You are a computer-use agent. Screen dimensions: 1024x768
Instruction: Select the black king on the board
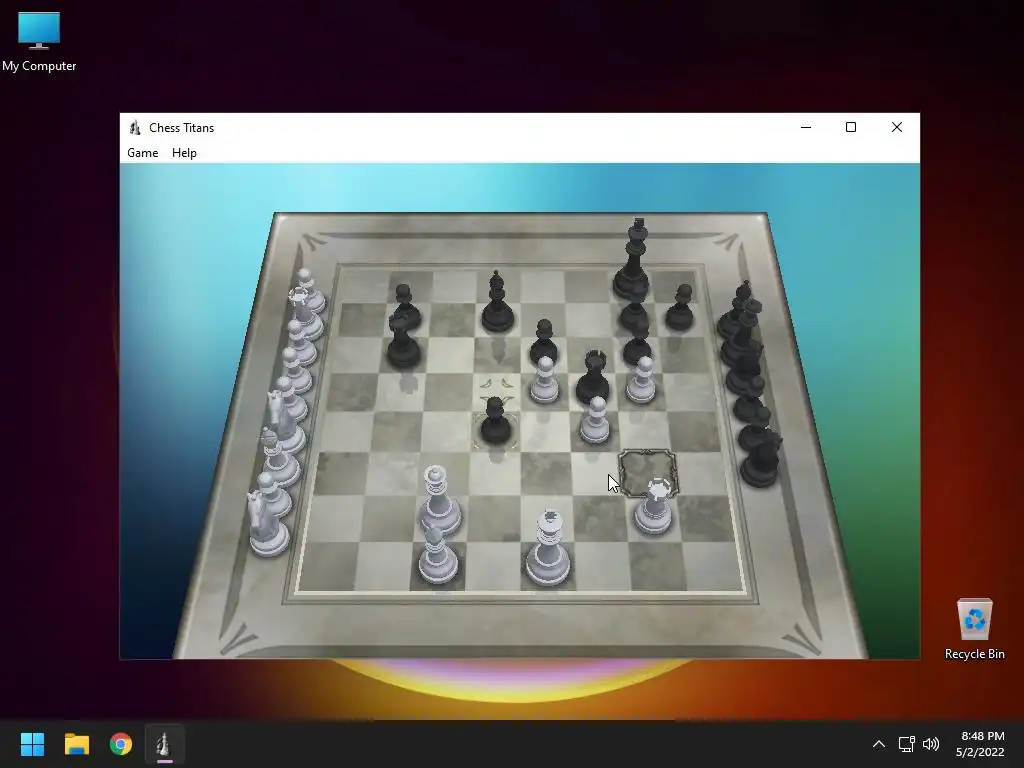point(633,261)
